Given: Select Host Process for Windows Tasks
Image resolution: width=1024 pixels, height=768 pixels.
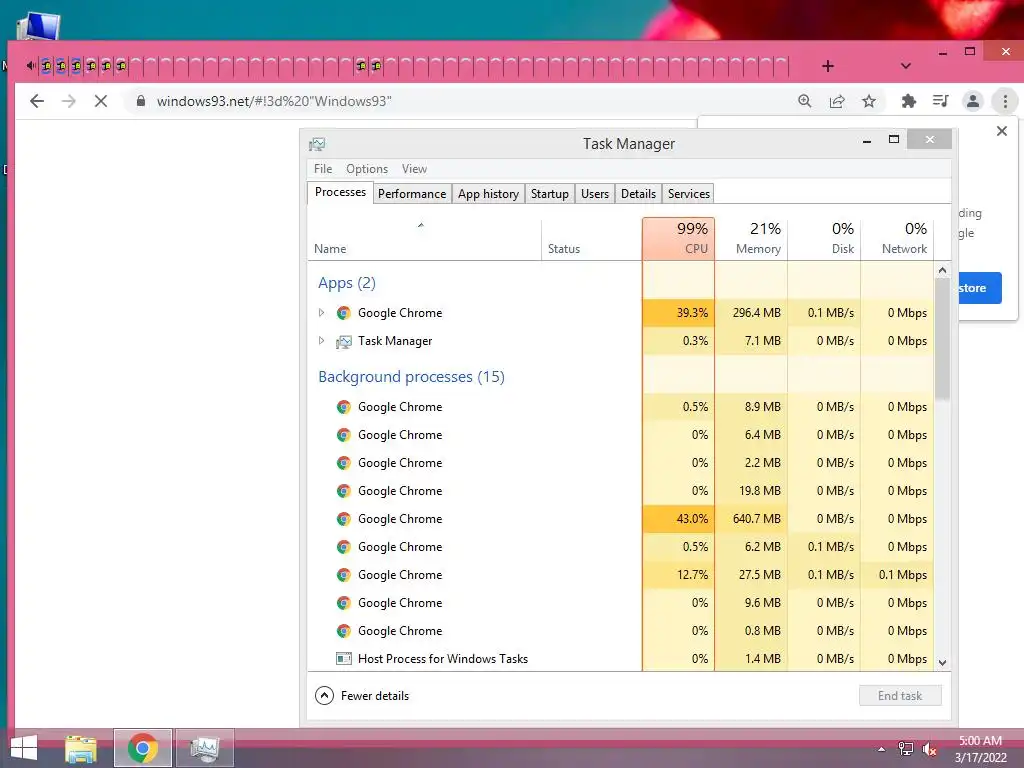Looking at the screenshot, I should [x=620, y=659].
